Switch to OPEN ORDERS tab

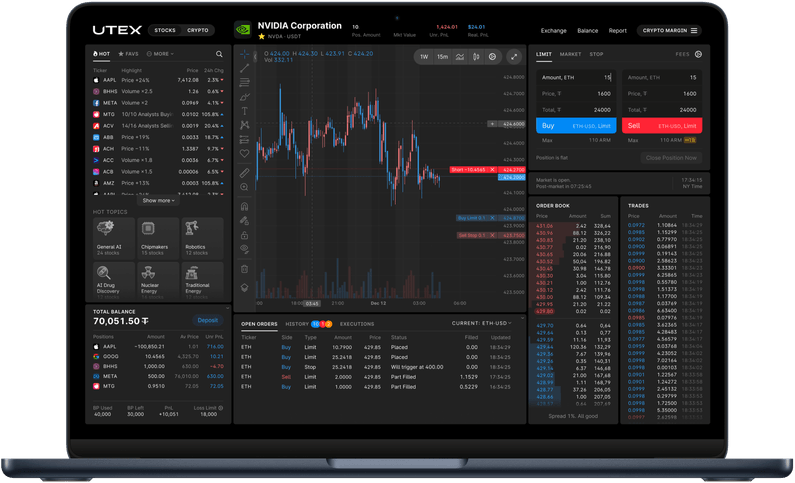click(259, 324)
